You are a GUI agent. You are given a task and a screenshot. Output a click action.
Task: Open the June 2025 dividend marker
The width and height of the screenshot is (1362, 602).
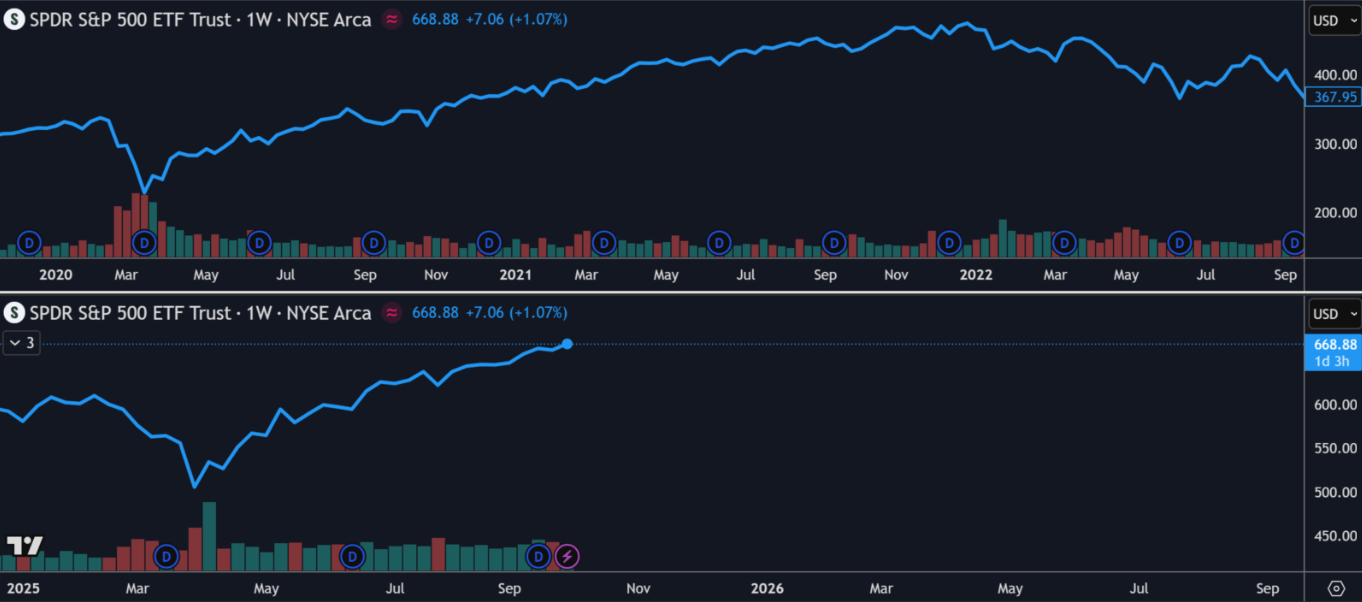[352, 556]
